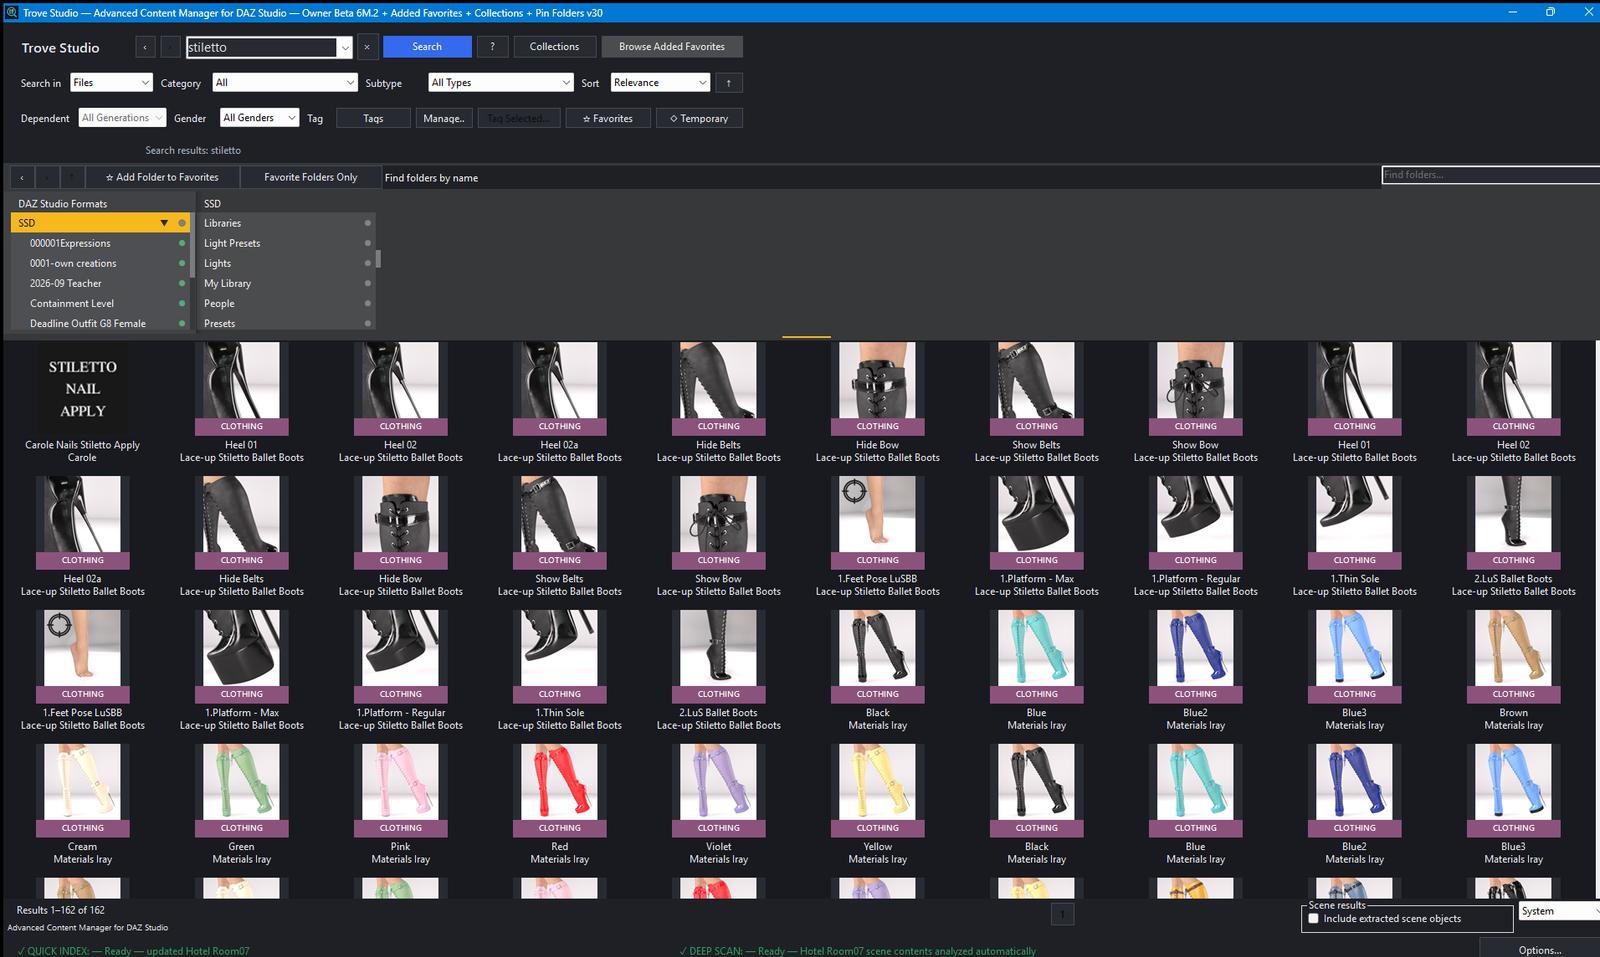Open Browse Added Favorites

click(x=672, y=47)
